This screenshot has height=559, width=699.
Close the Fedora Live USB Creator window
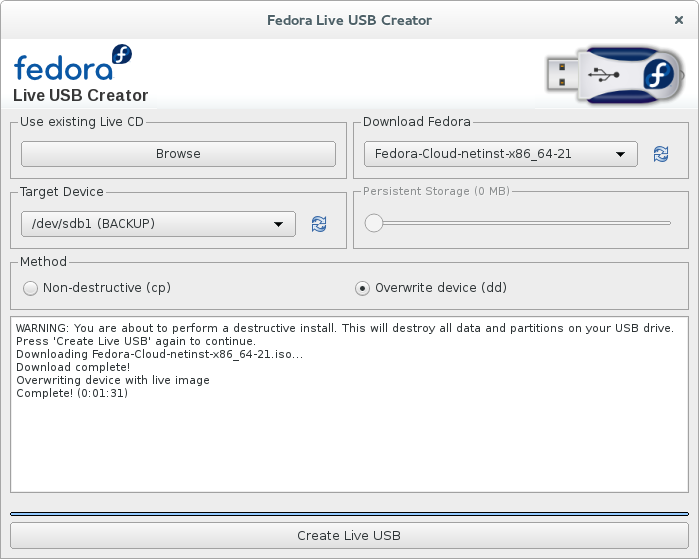pyautogui.click(x=678, y=20)
